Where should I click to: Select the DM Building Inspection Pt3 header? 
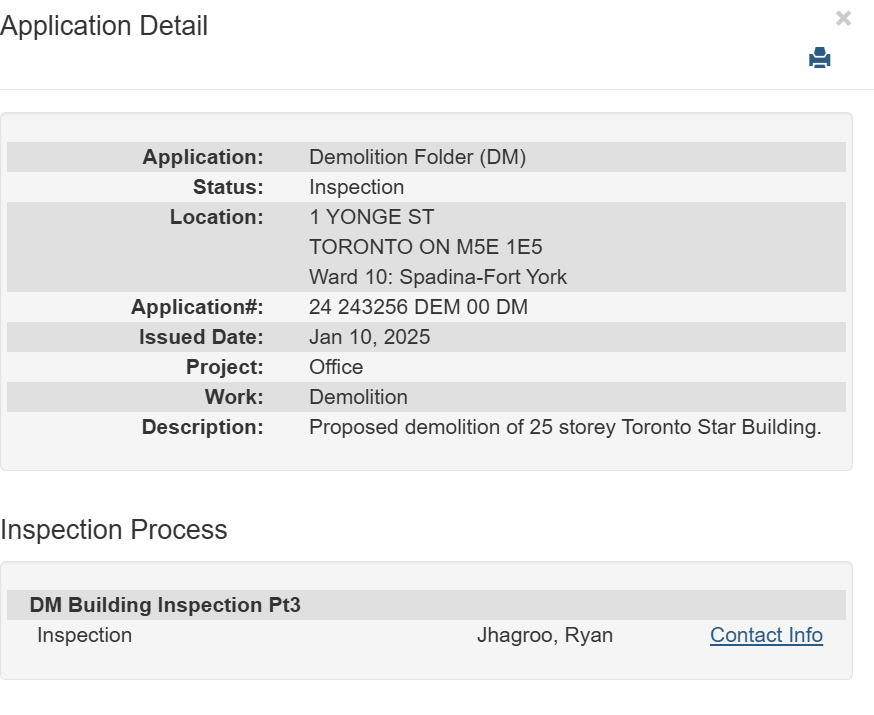(165, 605)
